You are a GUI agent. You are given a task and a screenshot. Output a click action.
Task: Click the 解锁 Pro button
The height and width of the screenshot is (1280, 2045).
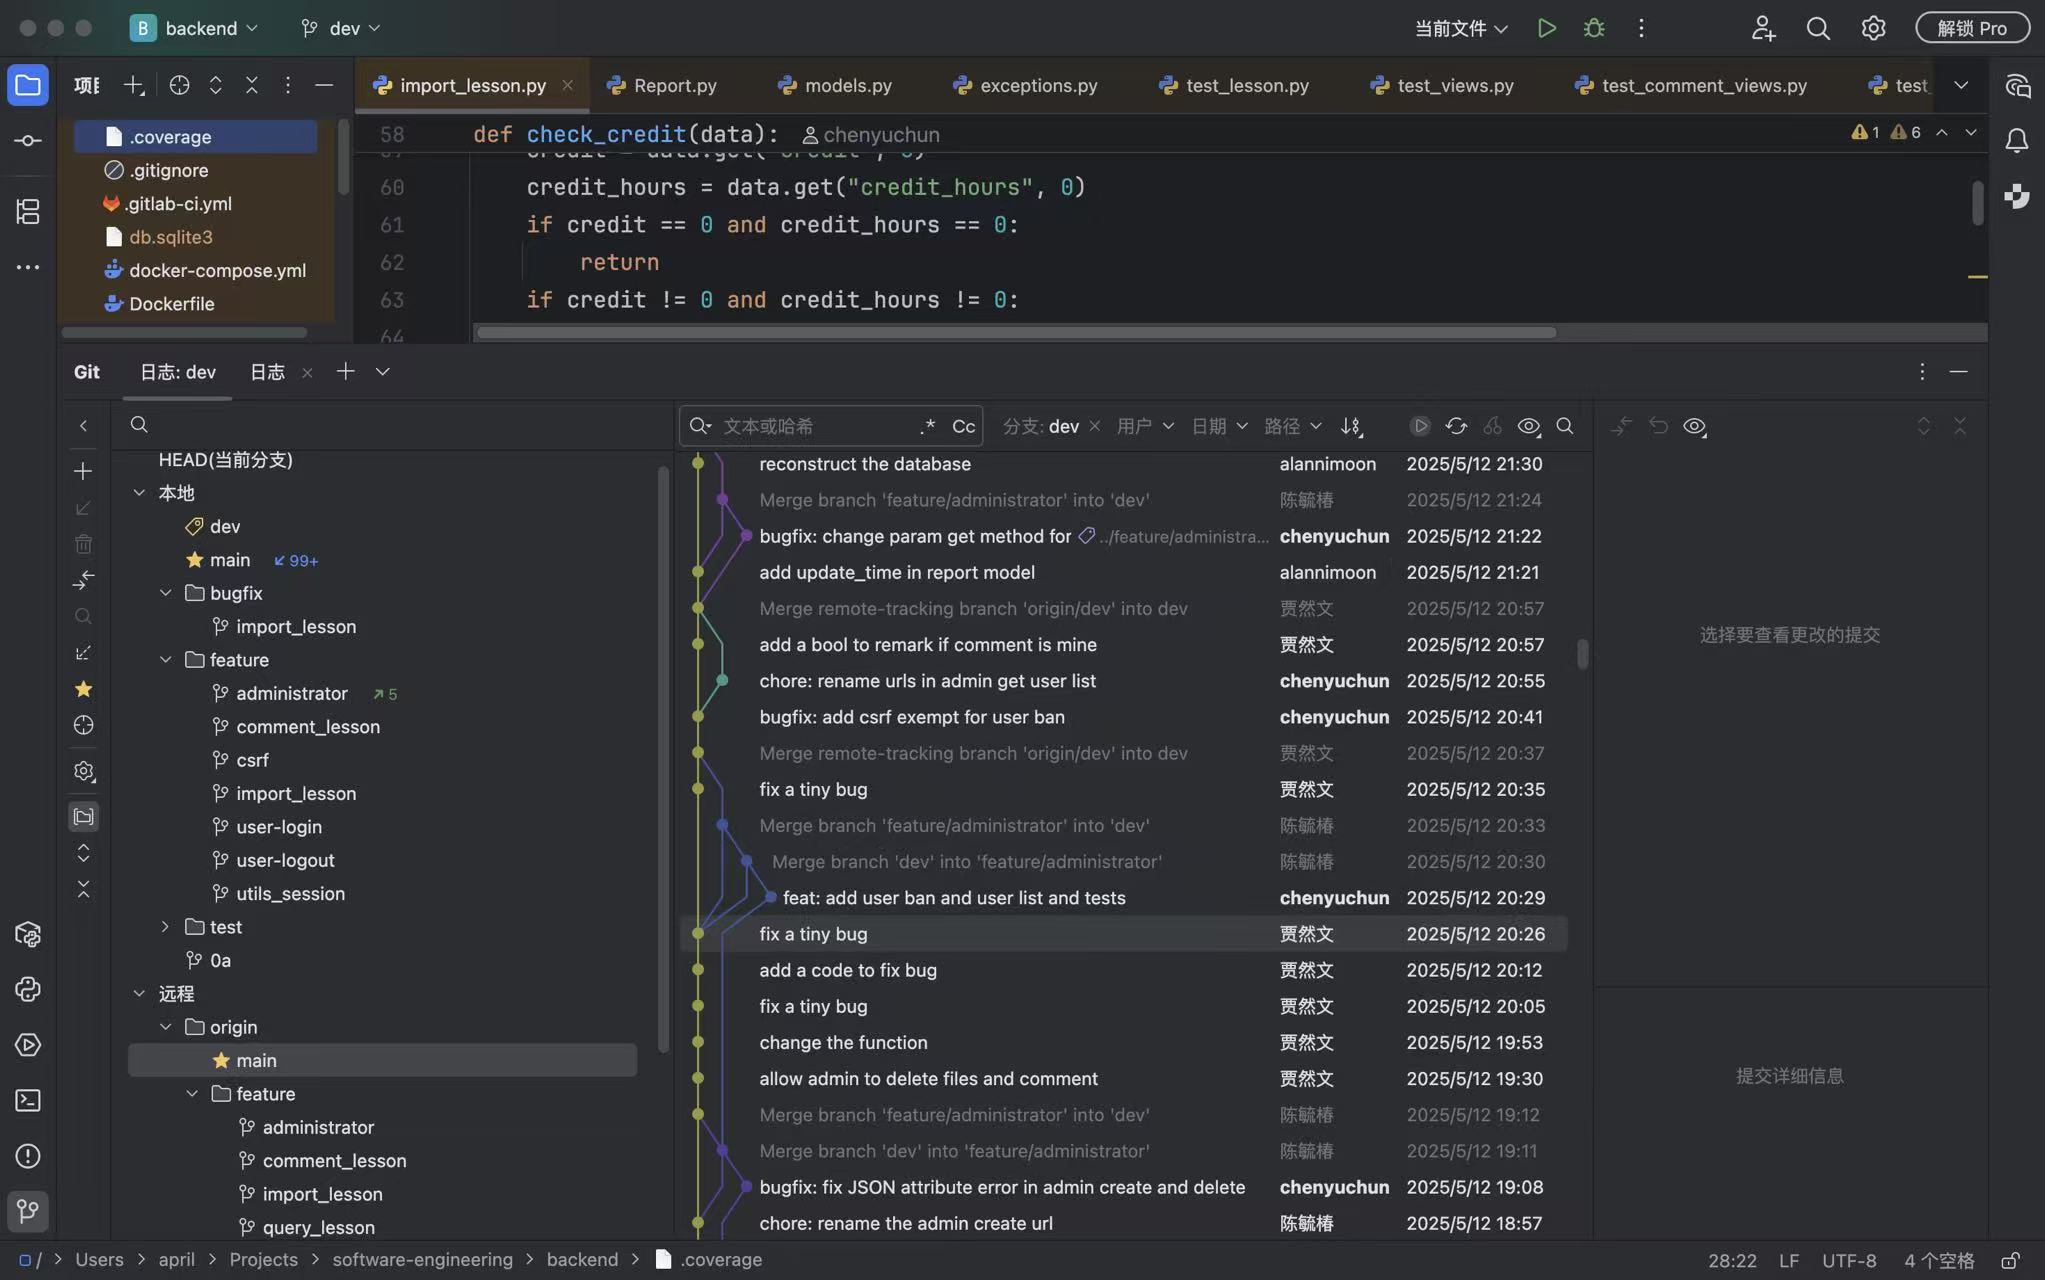[x=1972, y=28]
